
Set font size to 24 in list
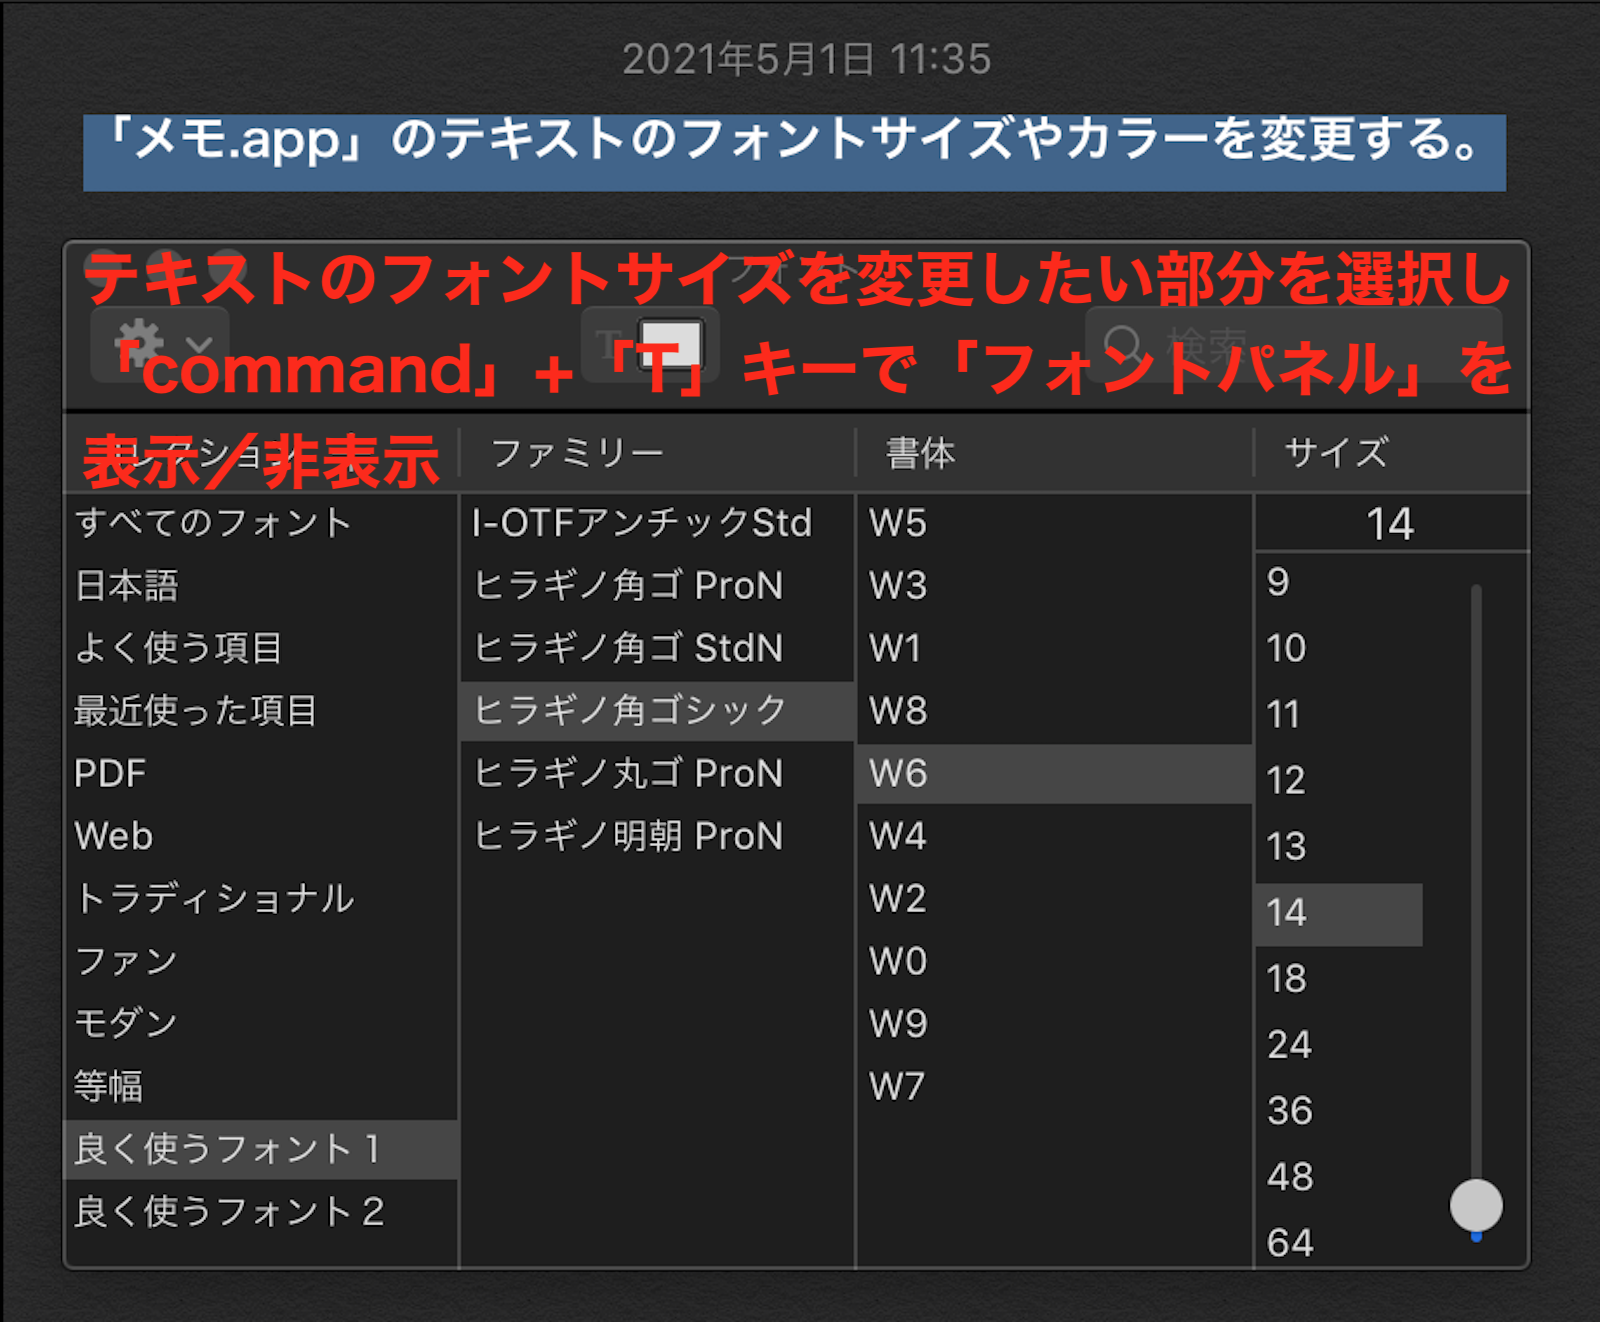pyautogui.click(x=1339, y=1045)
